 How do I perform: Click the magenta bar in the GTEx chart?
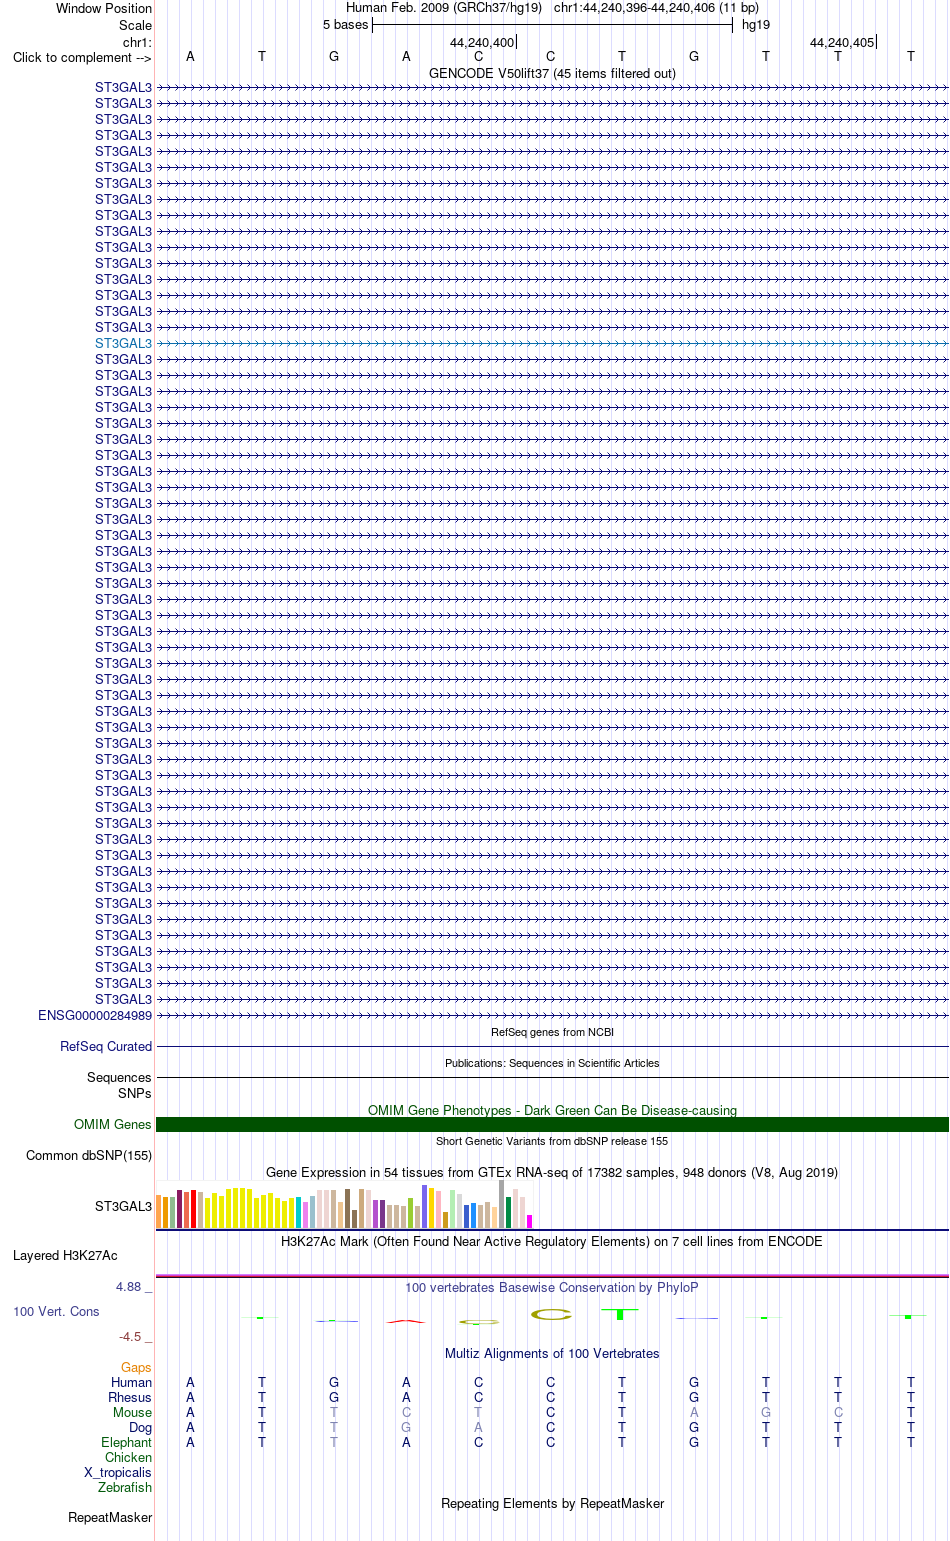pos(529,1221)
